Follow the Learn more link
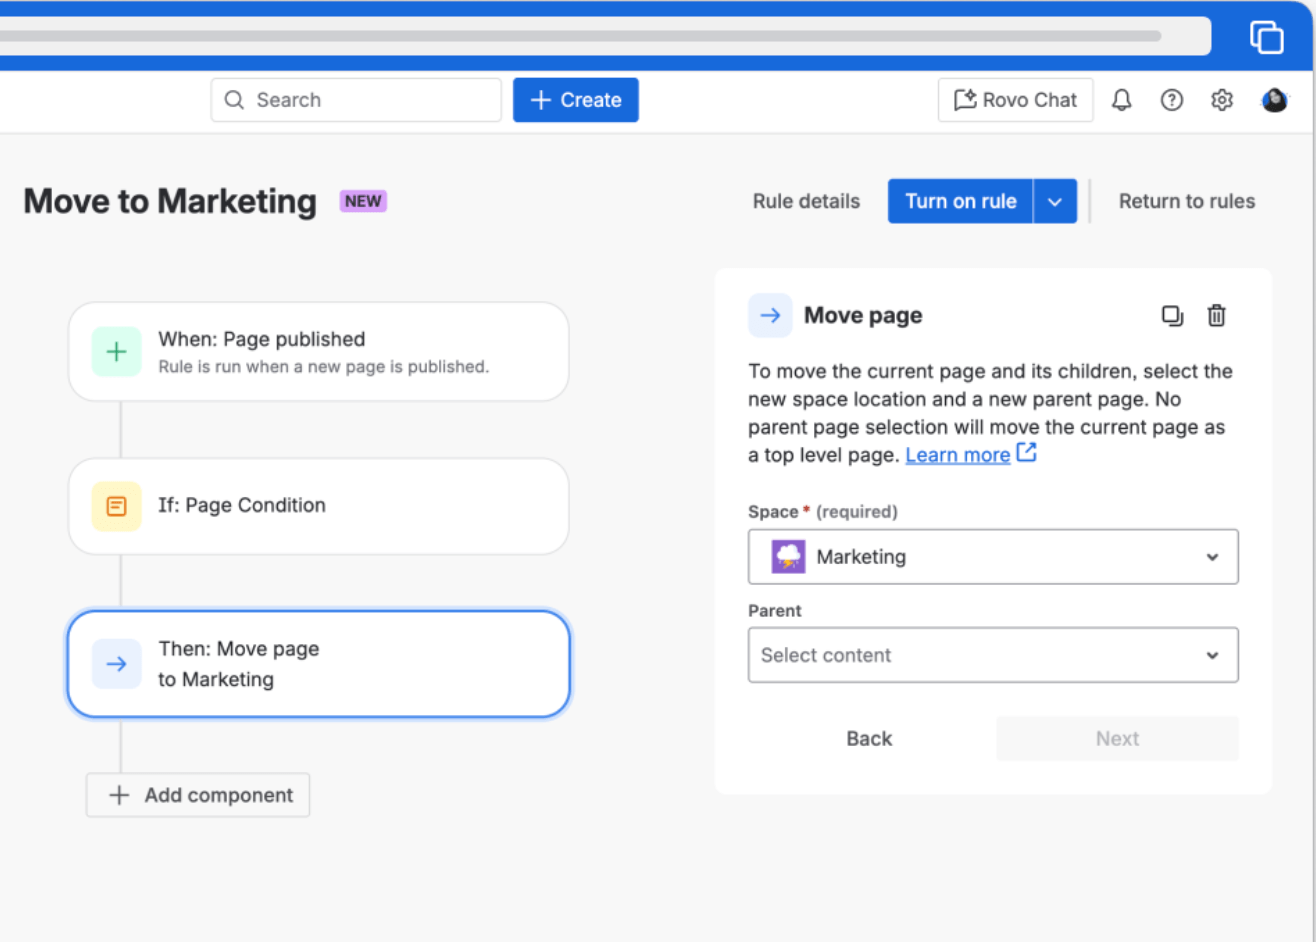 [958, 455]
